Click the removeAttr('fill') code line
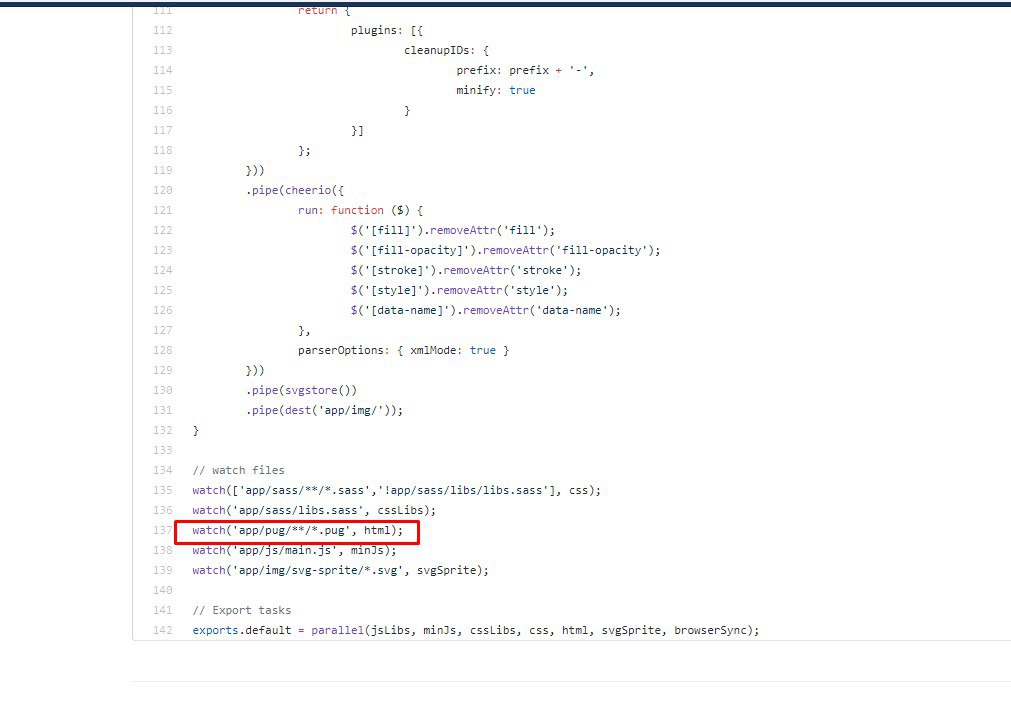The image size is (1011, 708). [x=453, y=230]
